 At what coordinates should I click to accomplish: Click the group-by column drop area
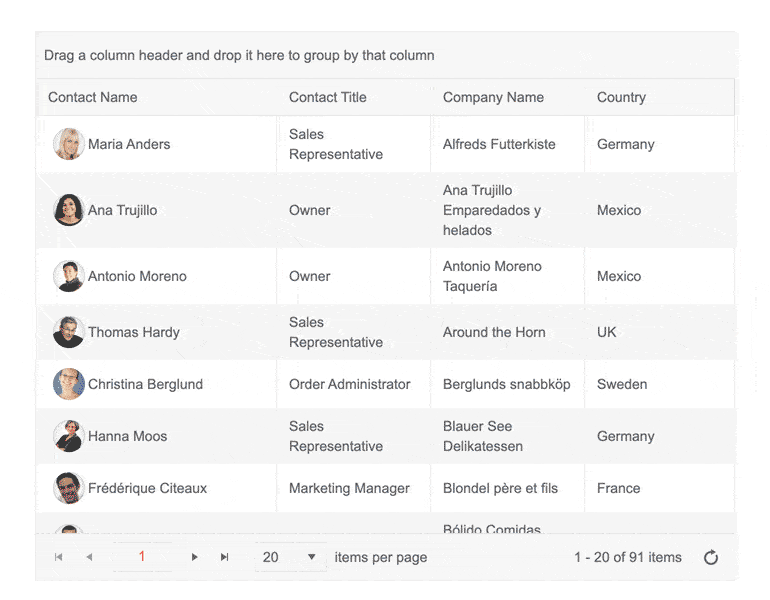tap(385, 55)
